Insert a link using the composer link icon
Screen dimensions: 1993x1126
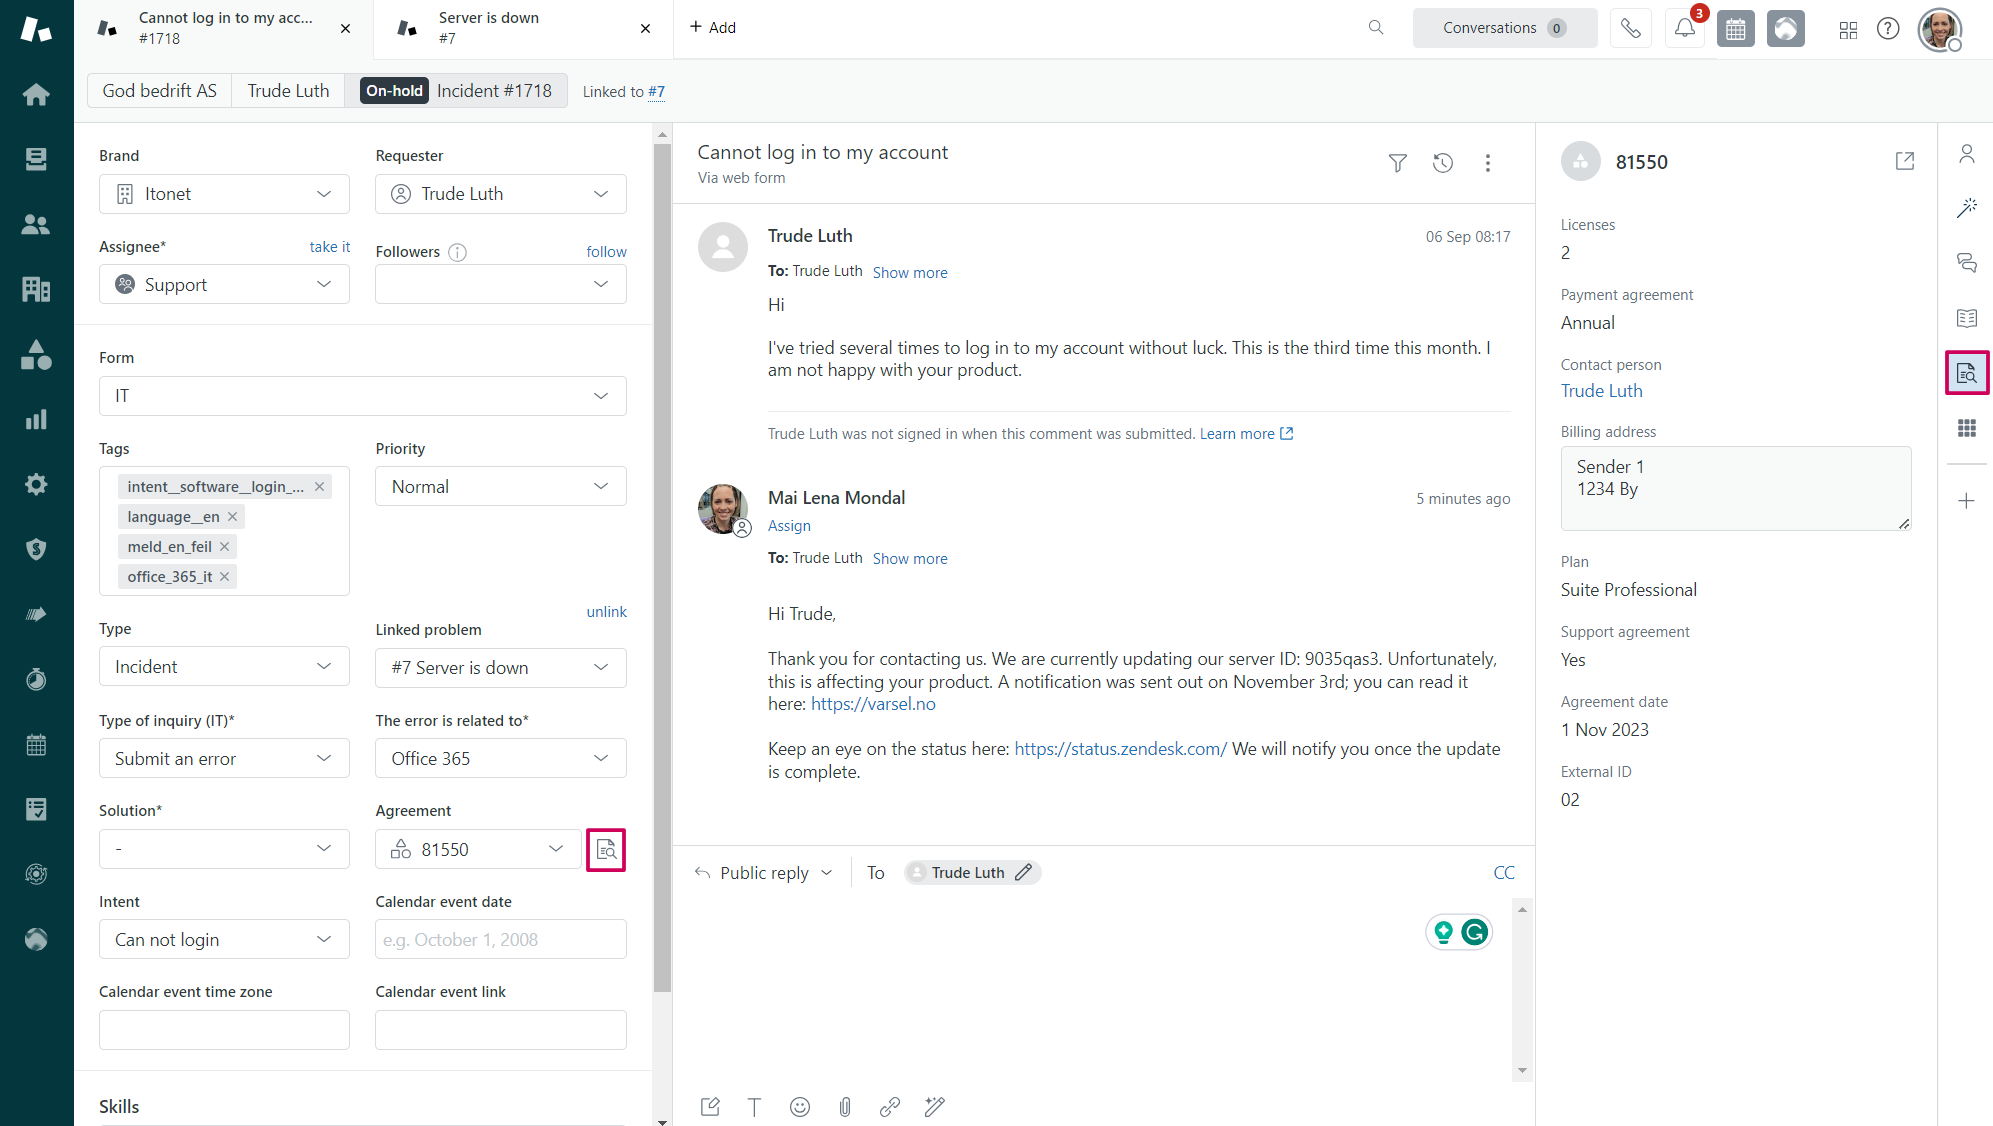[890, 1107]
